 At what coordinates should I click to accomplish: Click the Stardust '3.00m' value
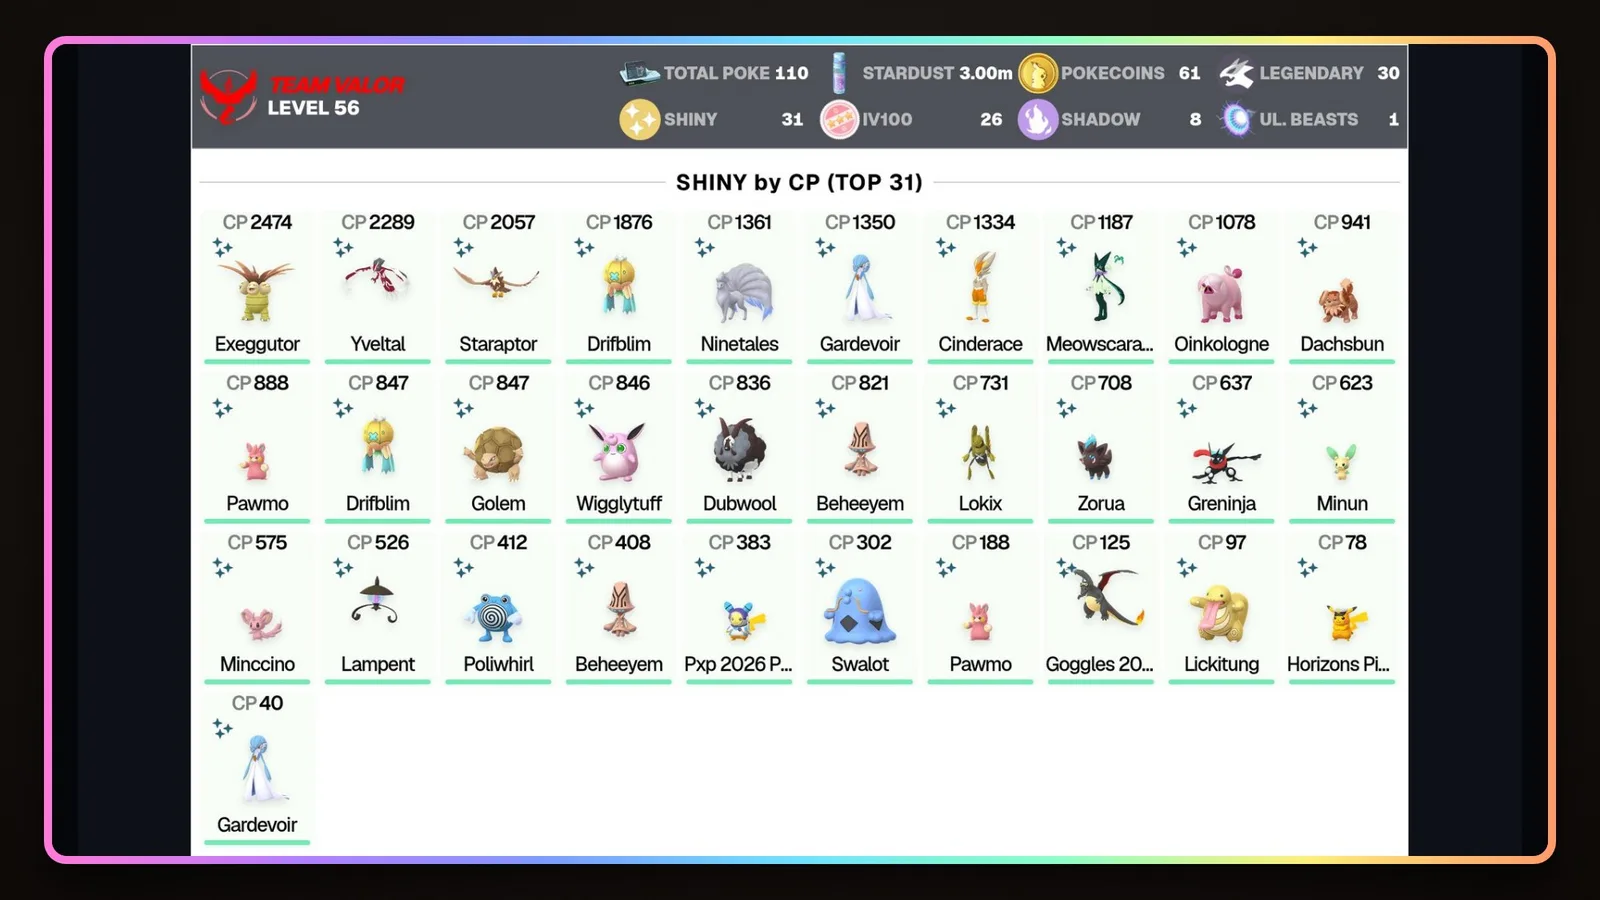click(x=986, y=73)
